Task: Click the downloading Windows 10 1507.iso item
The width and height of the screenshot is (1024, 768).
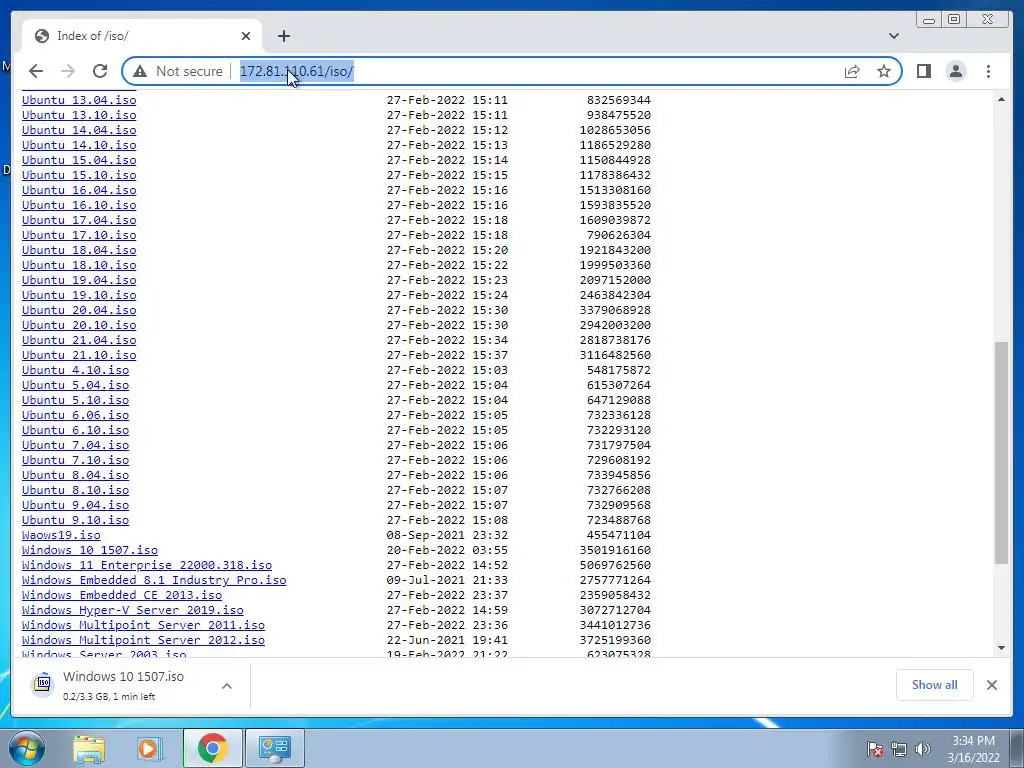Action: 123,686
